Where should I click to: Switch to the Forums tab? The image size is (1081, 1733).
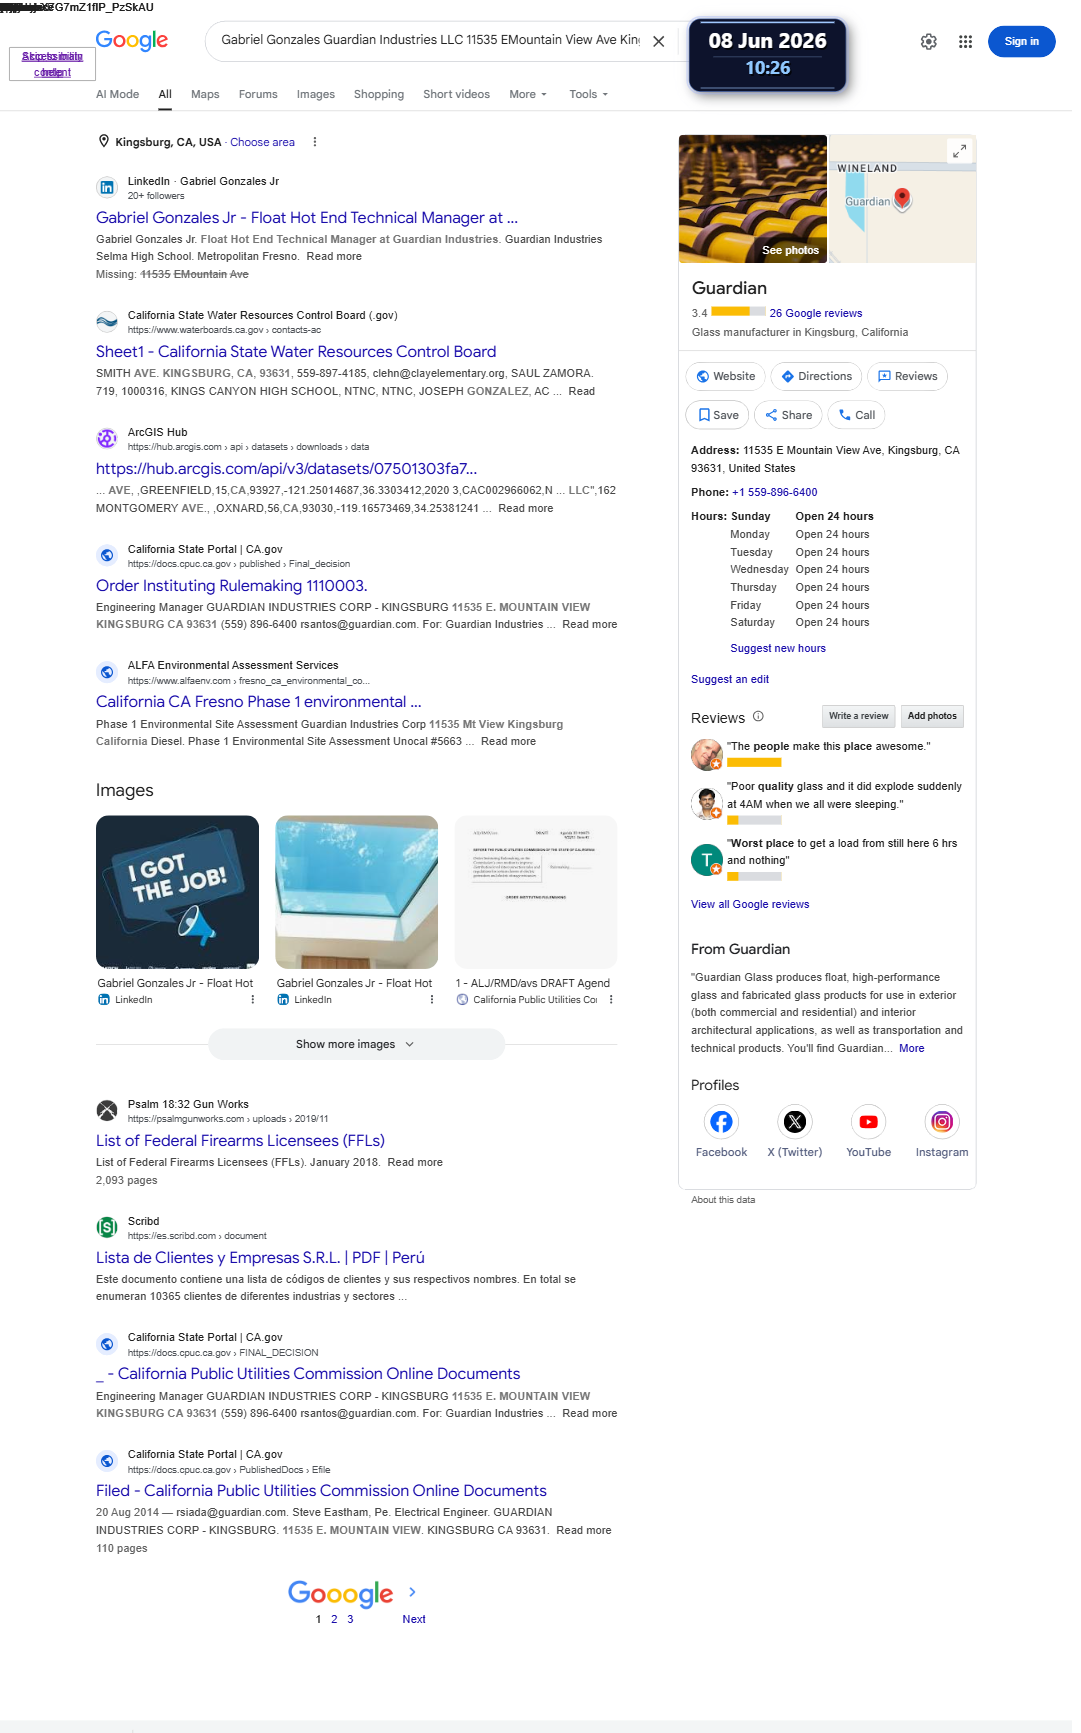tap(258, 94)
